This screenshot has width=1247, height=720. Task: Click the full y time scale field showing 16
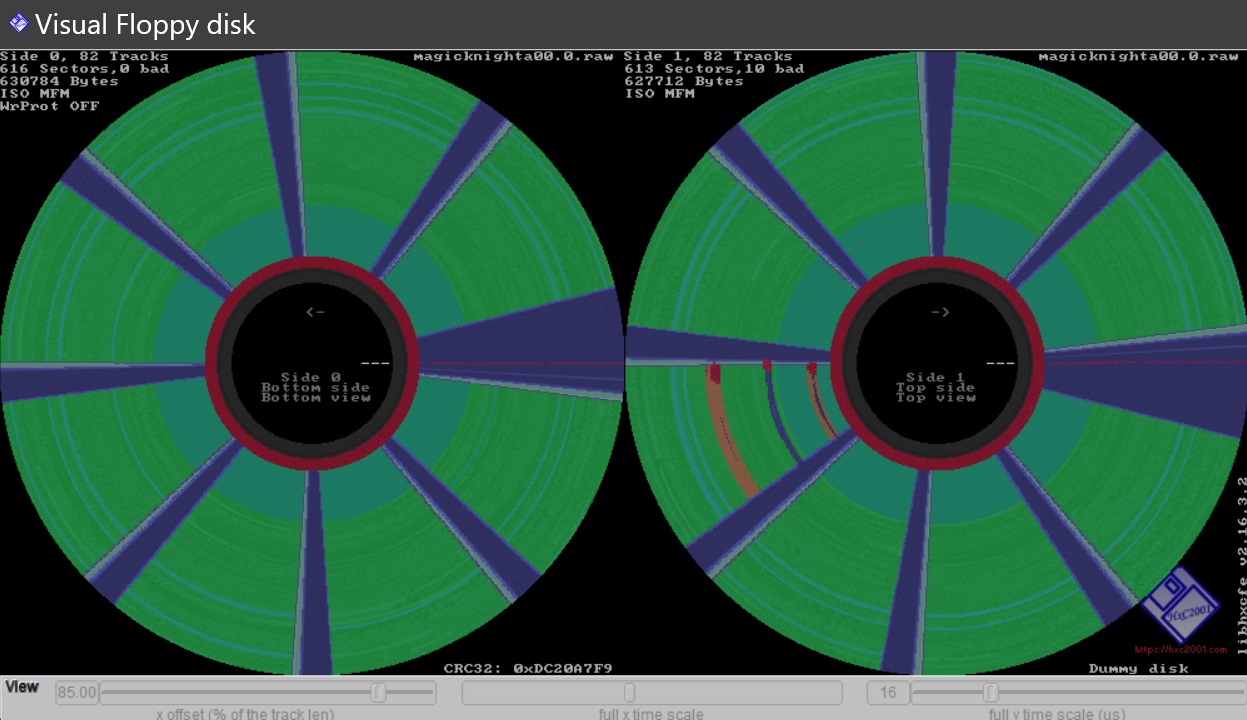(887, 693)
